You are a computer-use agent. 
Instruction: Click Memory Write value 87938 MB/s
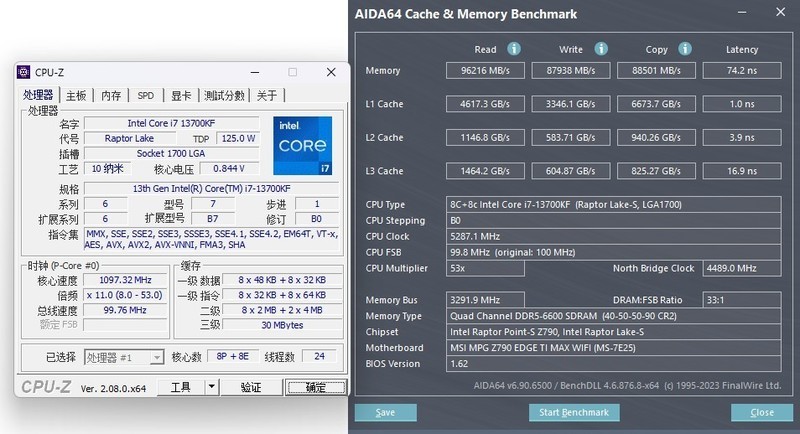pyautogui.click(x=571, y=70)
